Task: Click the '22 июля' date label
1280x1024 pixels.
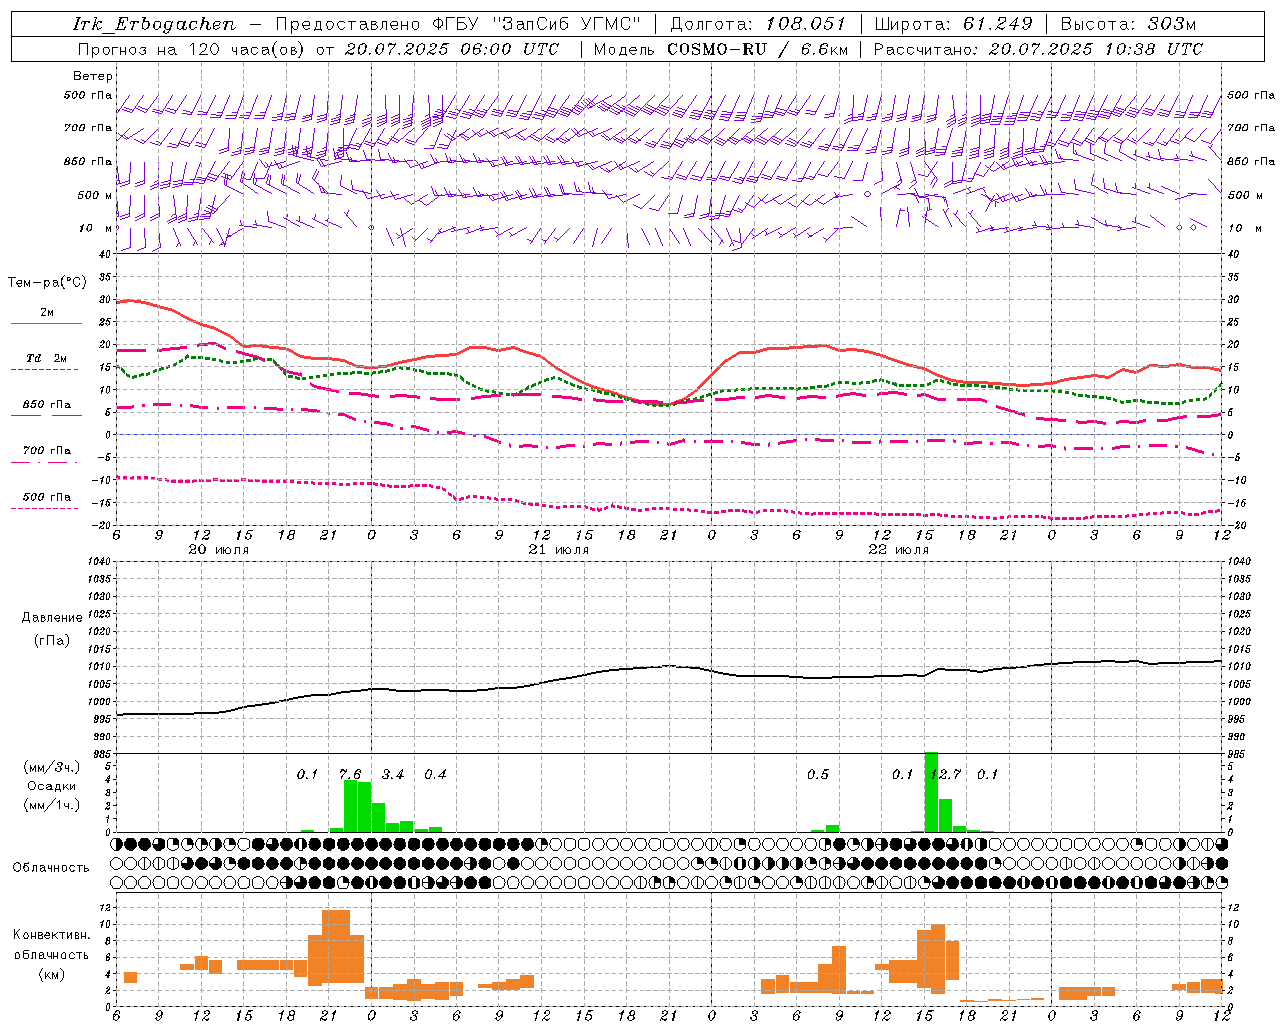Action: [x=899, y=550]
